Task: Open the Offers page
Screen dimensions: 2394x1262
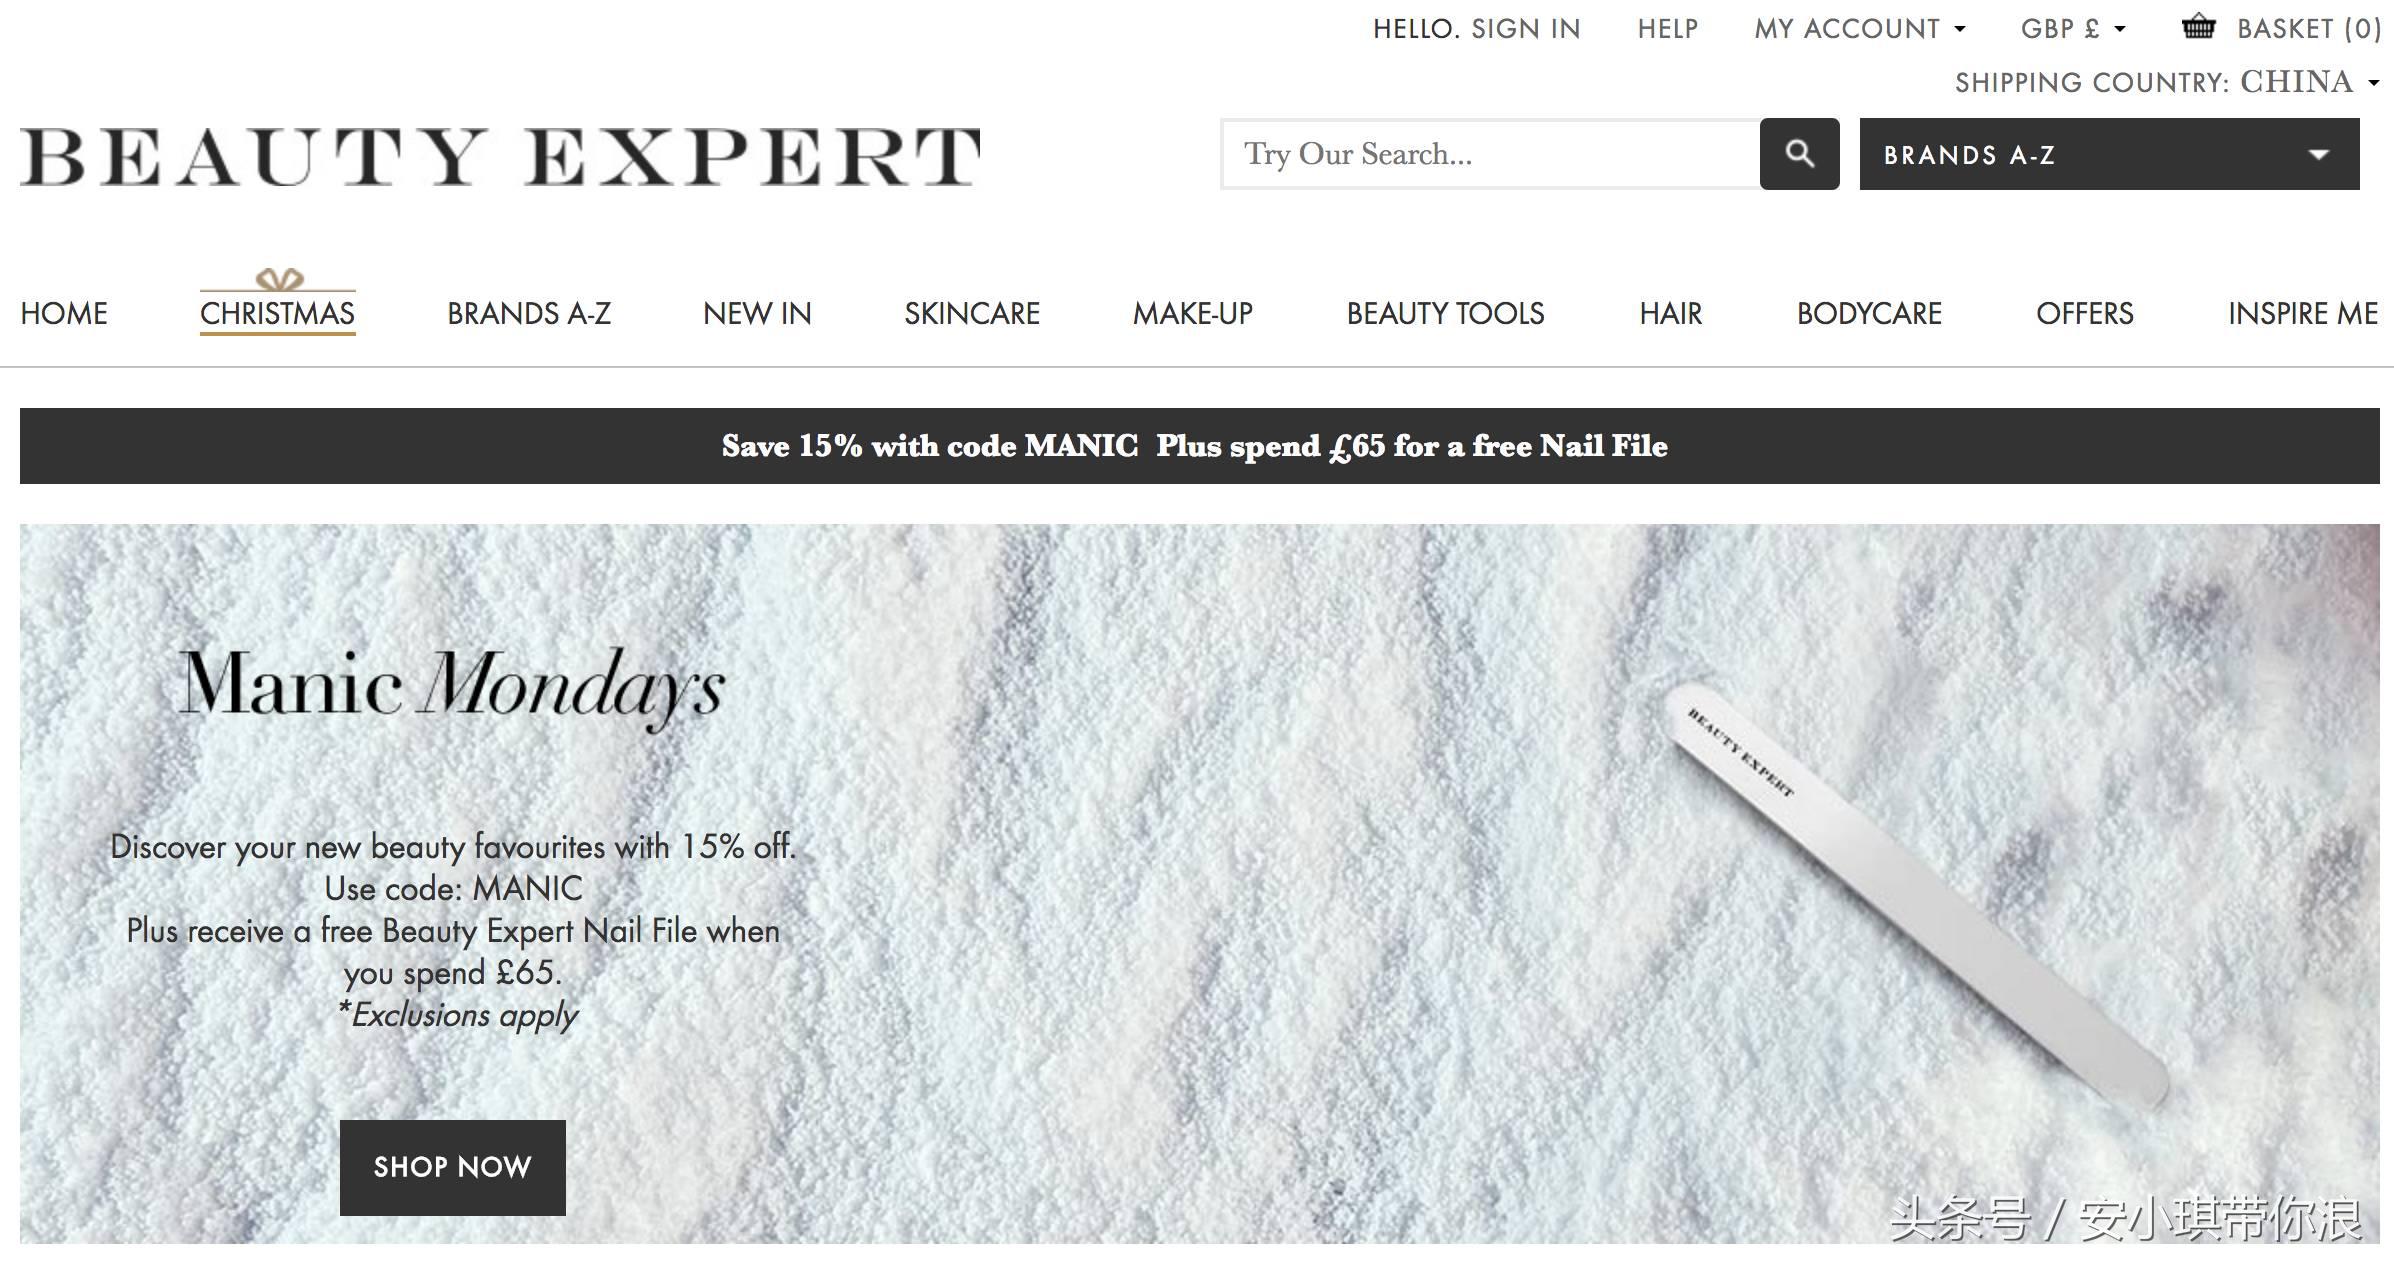Action: click(2085, 314)
